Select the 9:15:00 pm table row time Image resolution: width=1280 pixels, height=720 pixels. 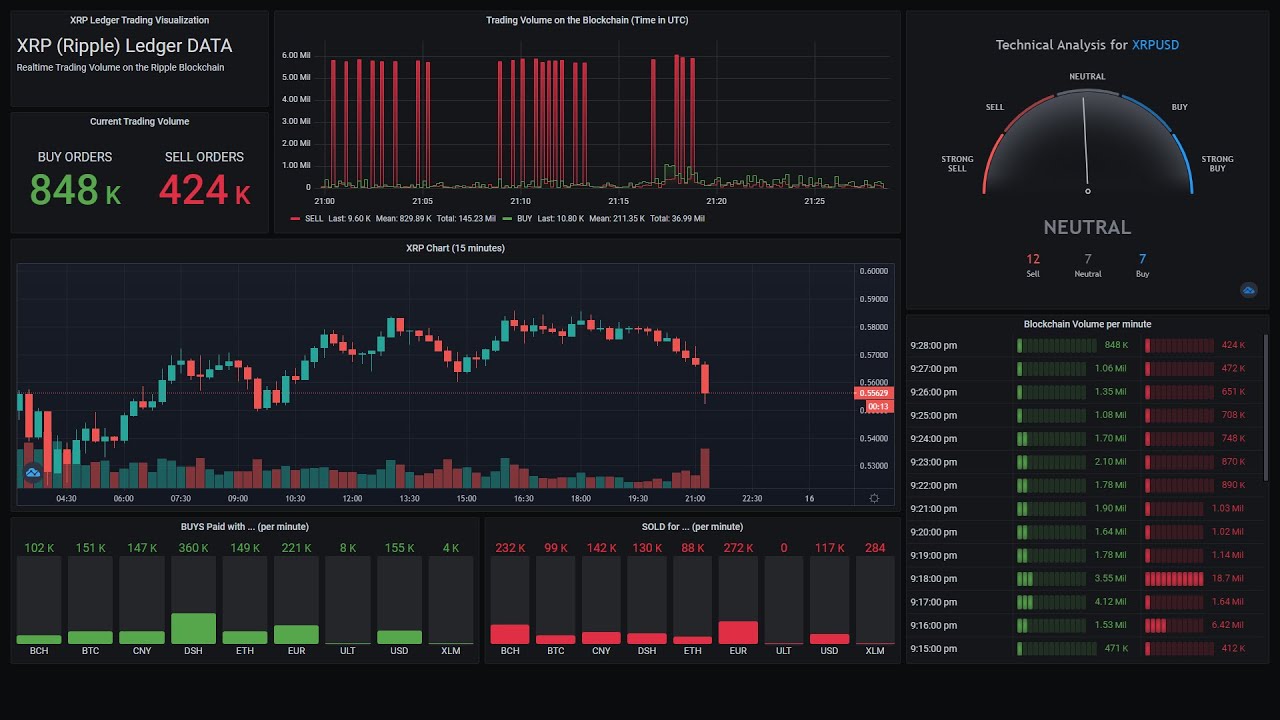[x=933, y=649]
